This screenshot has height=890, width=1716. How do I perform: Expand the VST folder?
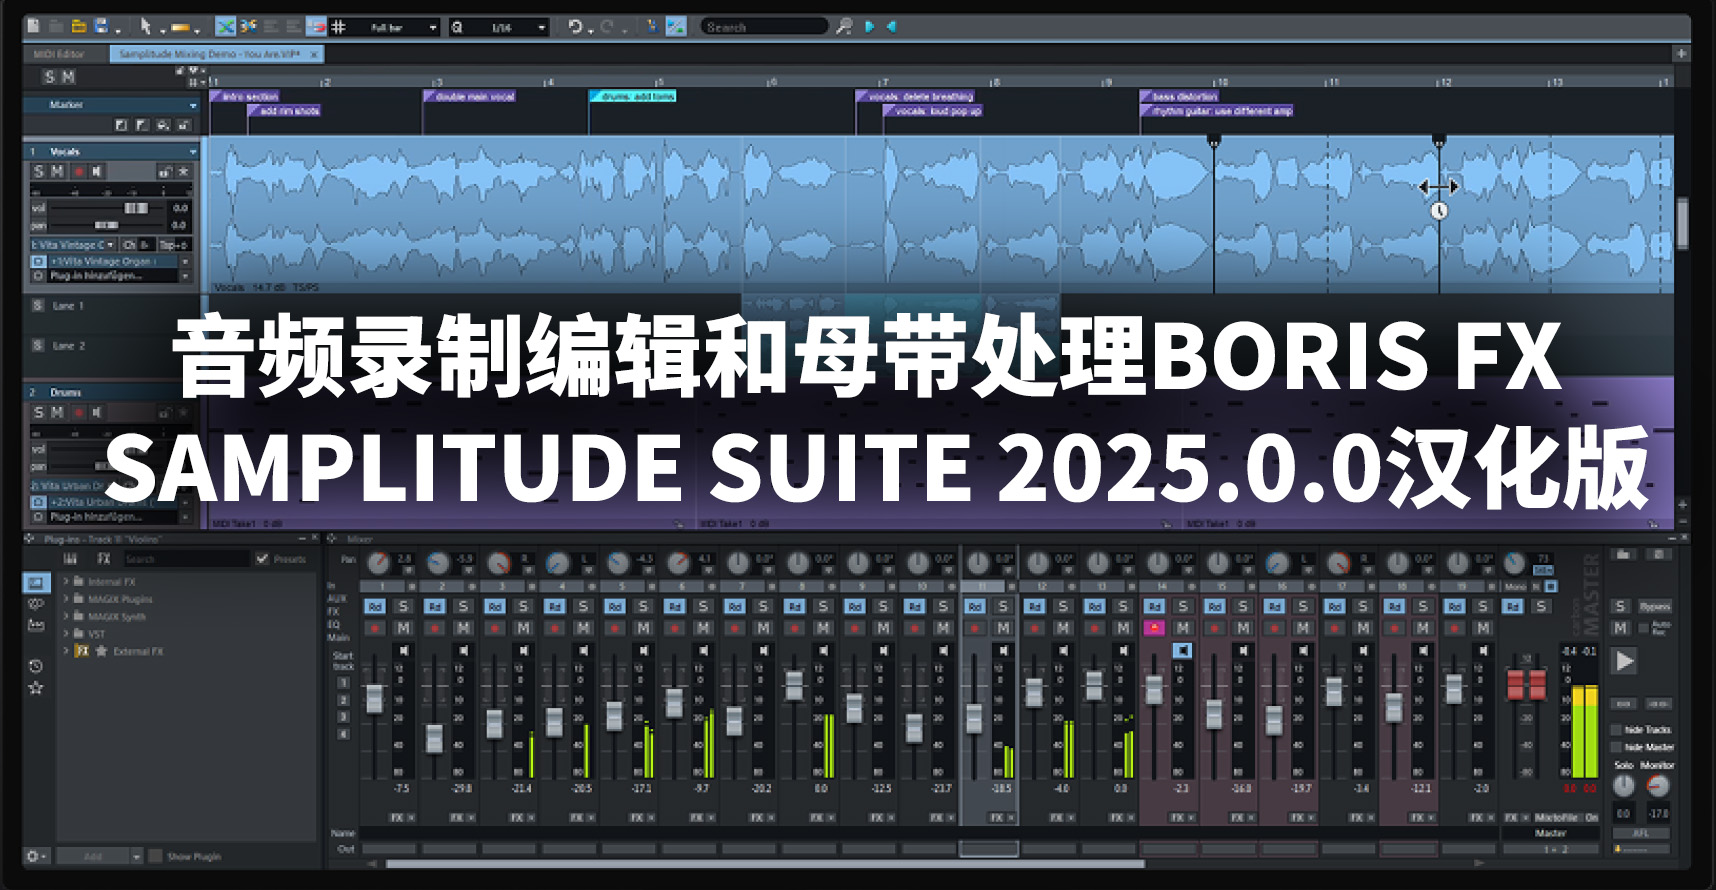pyautogui.click(x=67, y=633)
